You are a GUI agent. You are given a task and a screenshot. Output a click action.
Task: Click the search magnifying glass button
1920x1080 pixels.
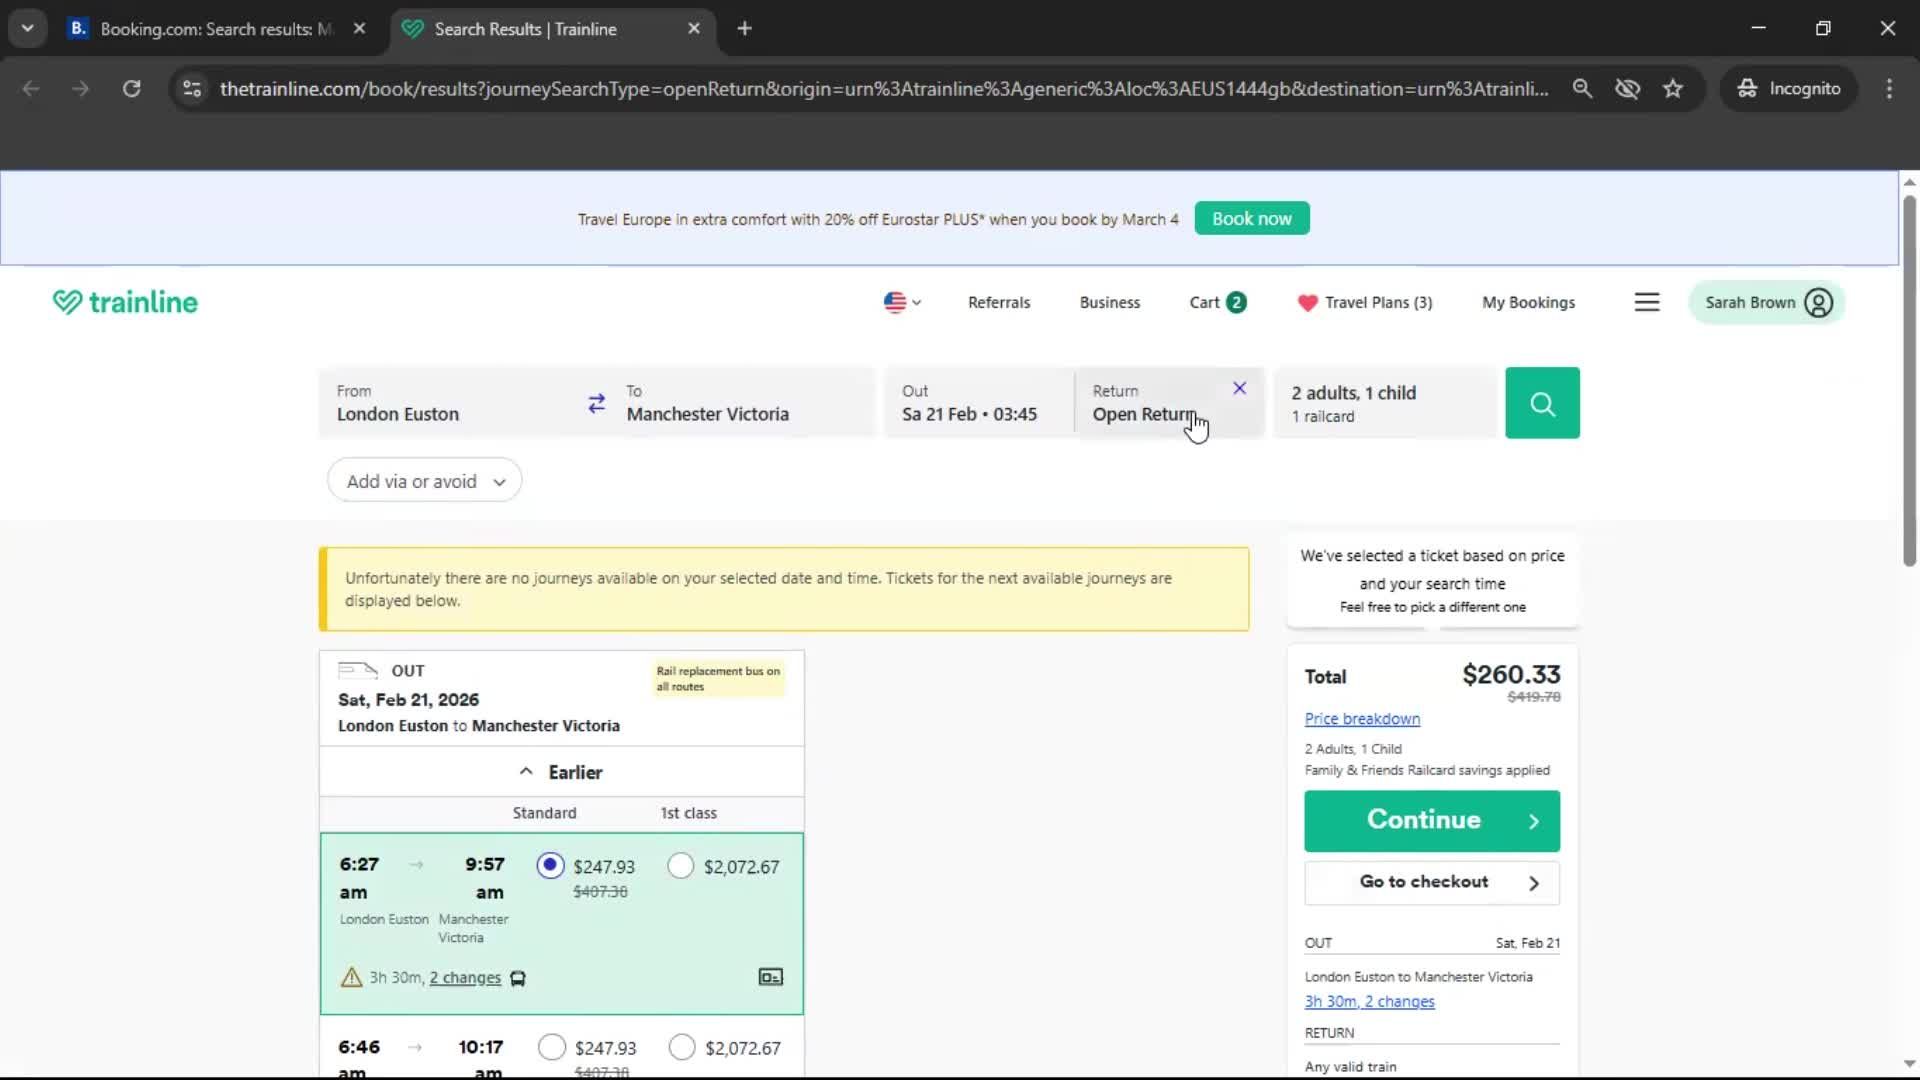[1542, 402]
